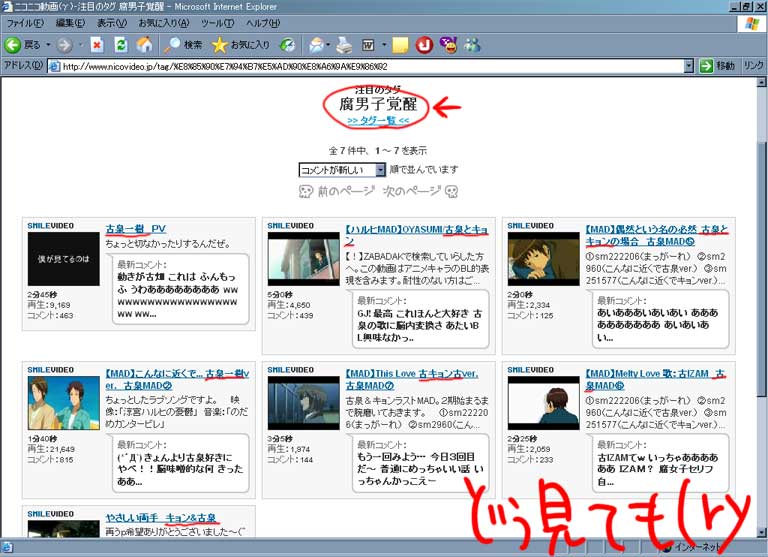Click the >> タグ一覧 << link

(x=378, y=121)
